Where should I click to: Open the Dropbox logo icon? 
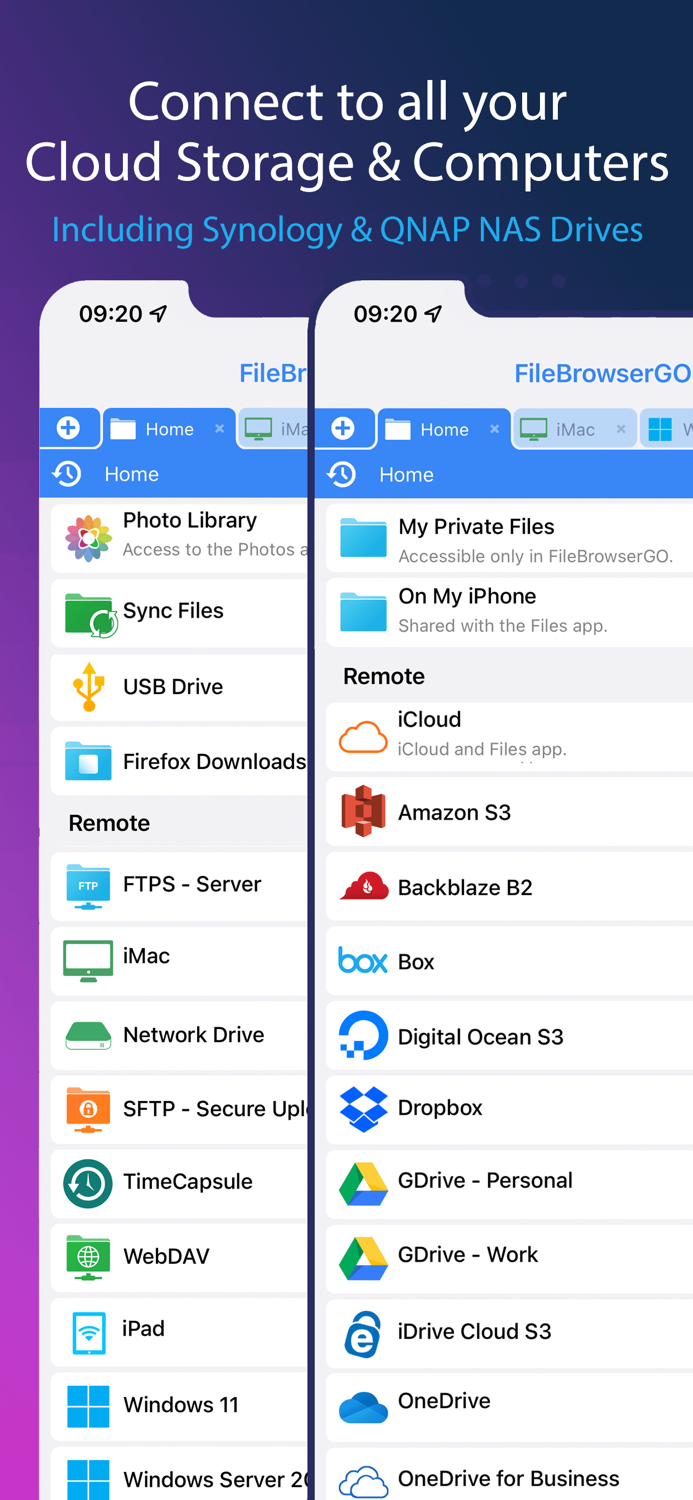(363, 1108)
